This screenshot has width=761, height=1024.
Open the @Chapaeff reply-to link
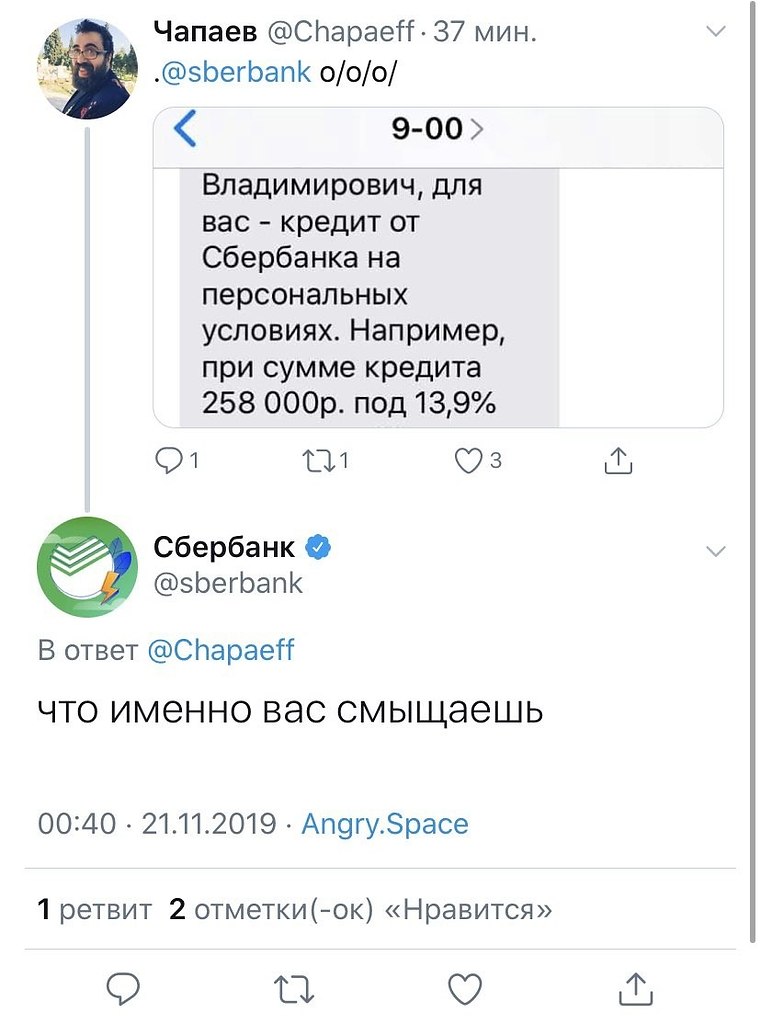click(x=221, y=650)
